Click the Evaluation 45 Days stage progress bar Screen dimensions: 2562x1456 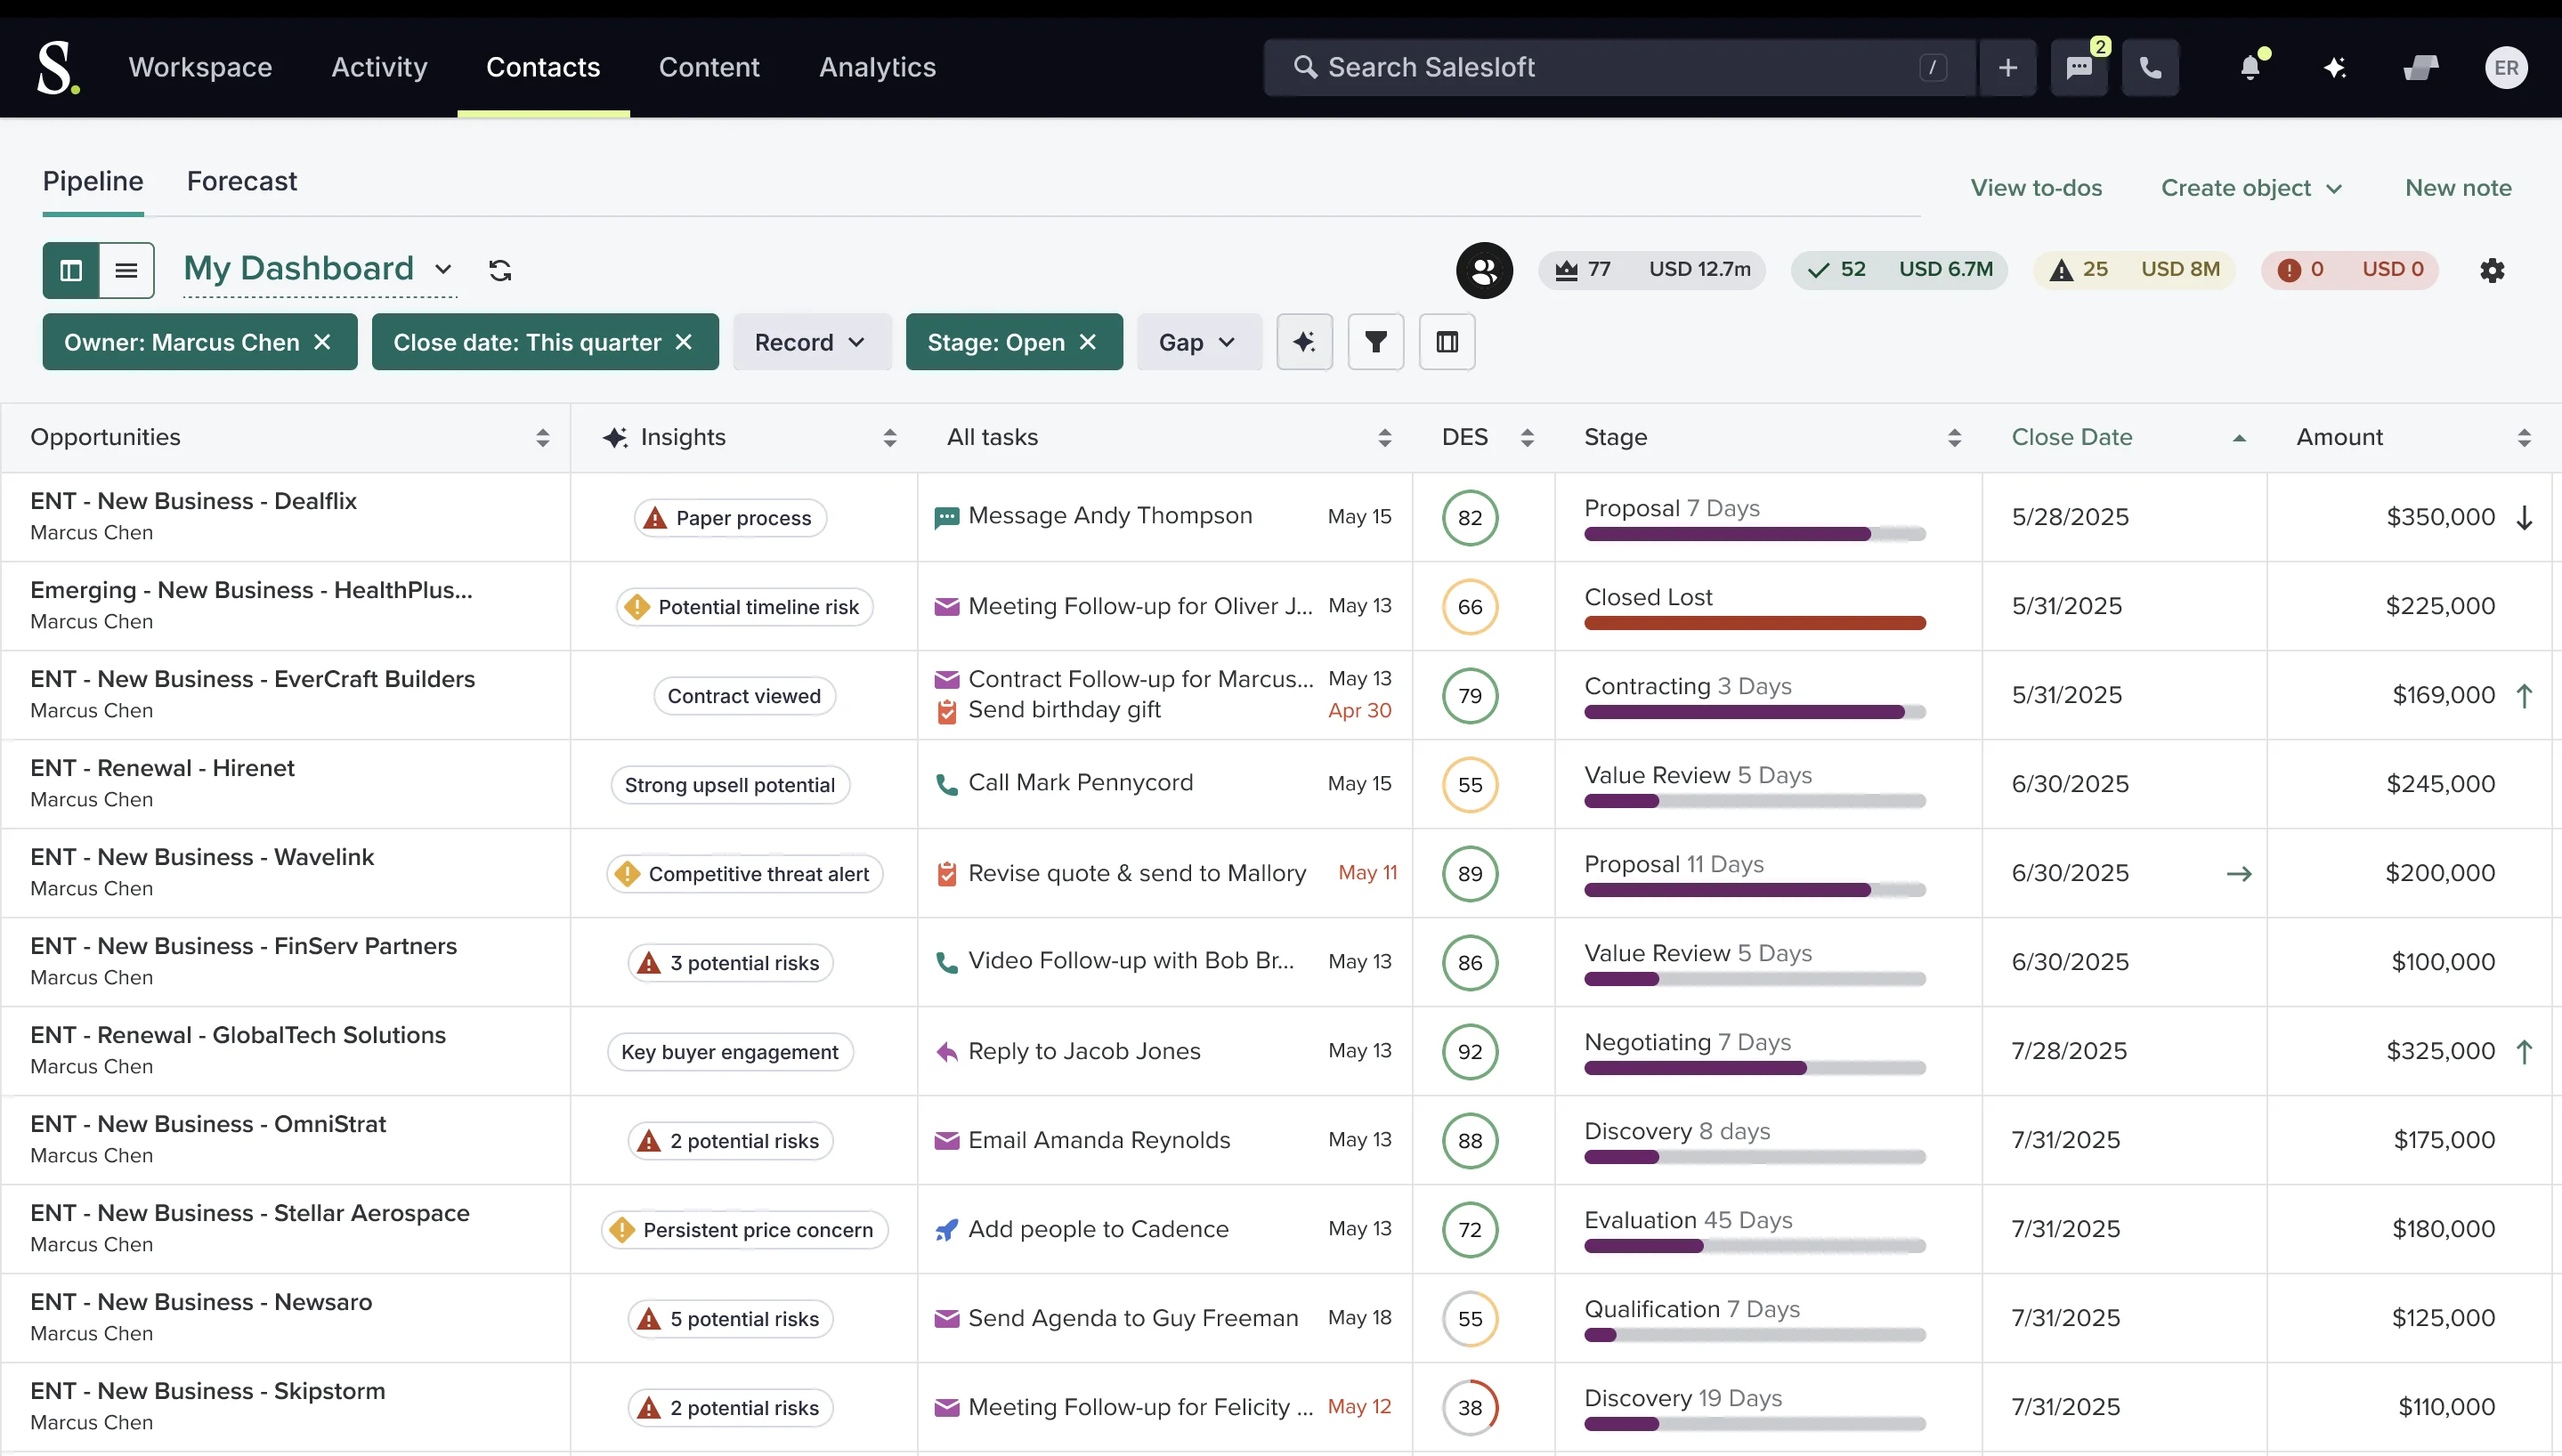pos(1755,1246)
